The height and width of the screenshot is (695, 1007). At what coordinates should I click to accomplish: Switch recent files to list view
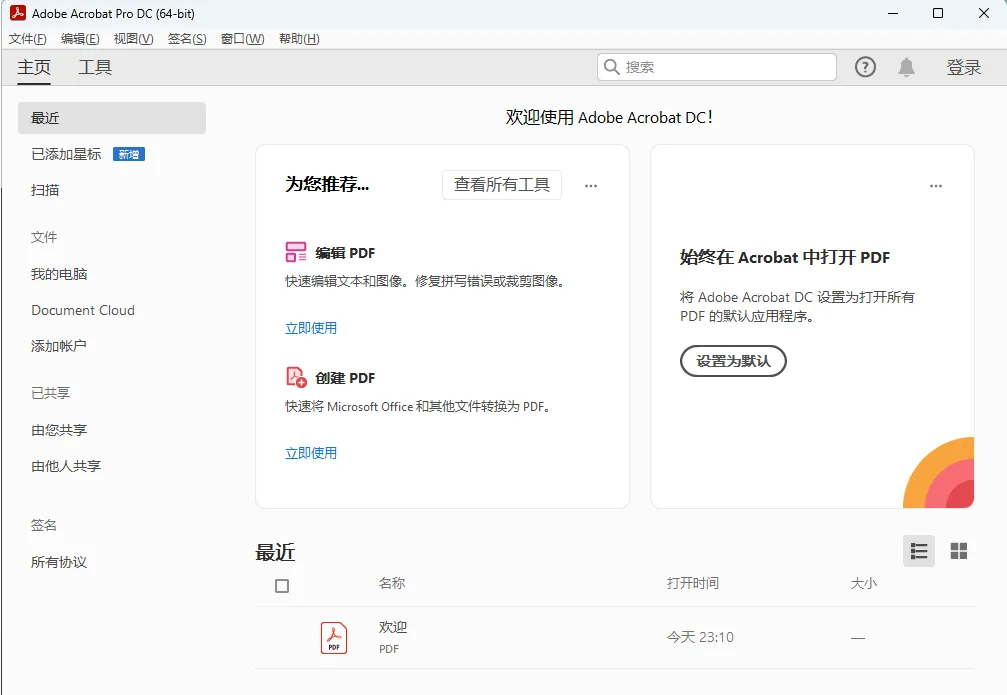(x=919, y=551)
